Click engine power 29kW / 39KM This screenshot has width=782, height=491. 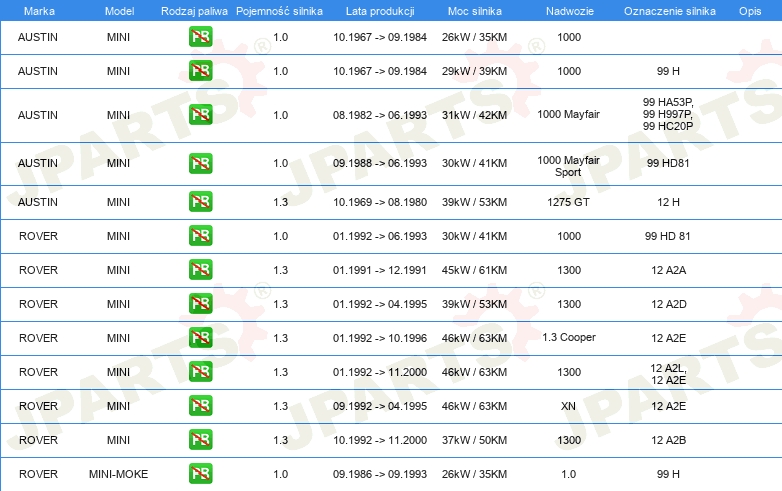point(474,71)
